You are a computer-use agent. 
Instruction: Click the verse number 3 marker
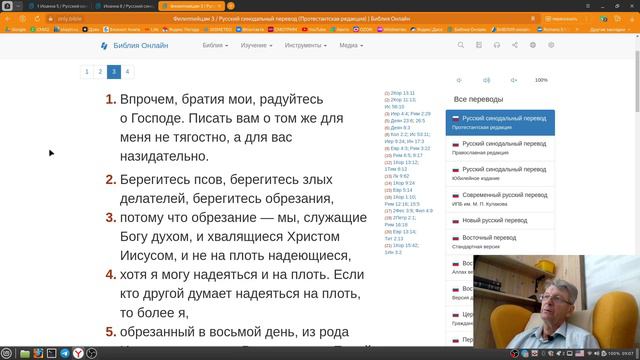111,218
